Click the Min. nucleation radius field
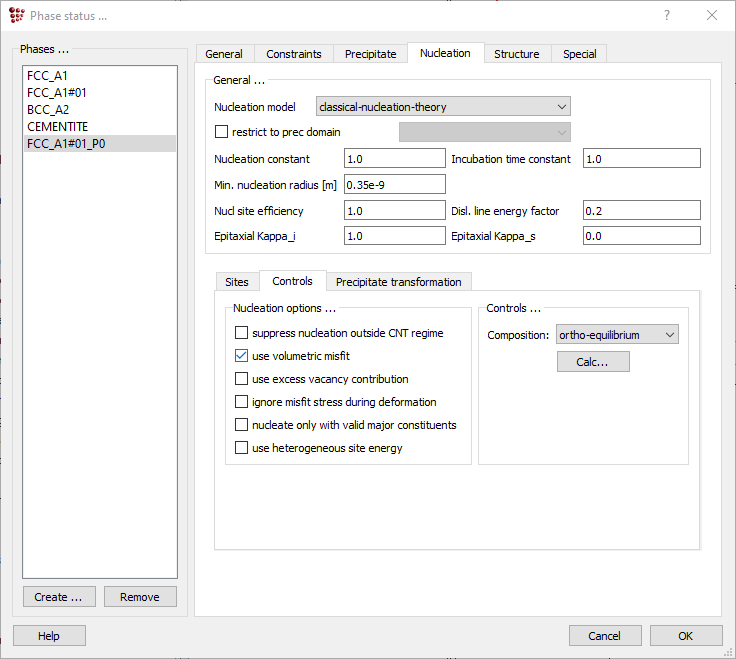 394,184
